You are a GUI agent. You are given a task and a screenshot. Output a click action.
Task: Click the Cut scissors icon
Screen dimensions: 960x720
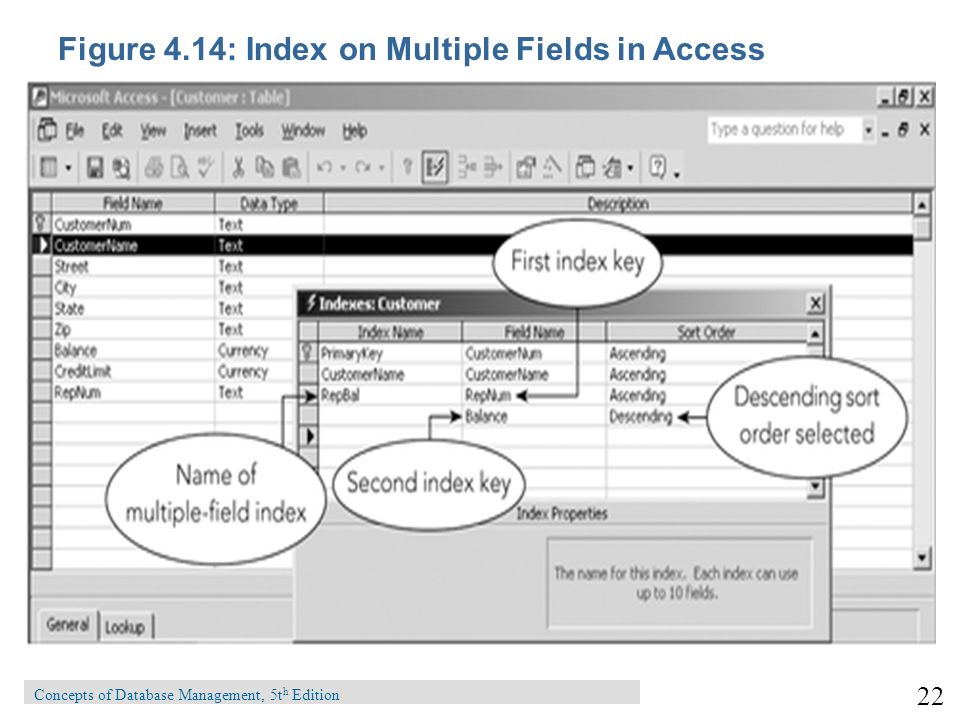(x=238, y=167)
